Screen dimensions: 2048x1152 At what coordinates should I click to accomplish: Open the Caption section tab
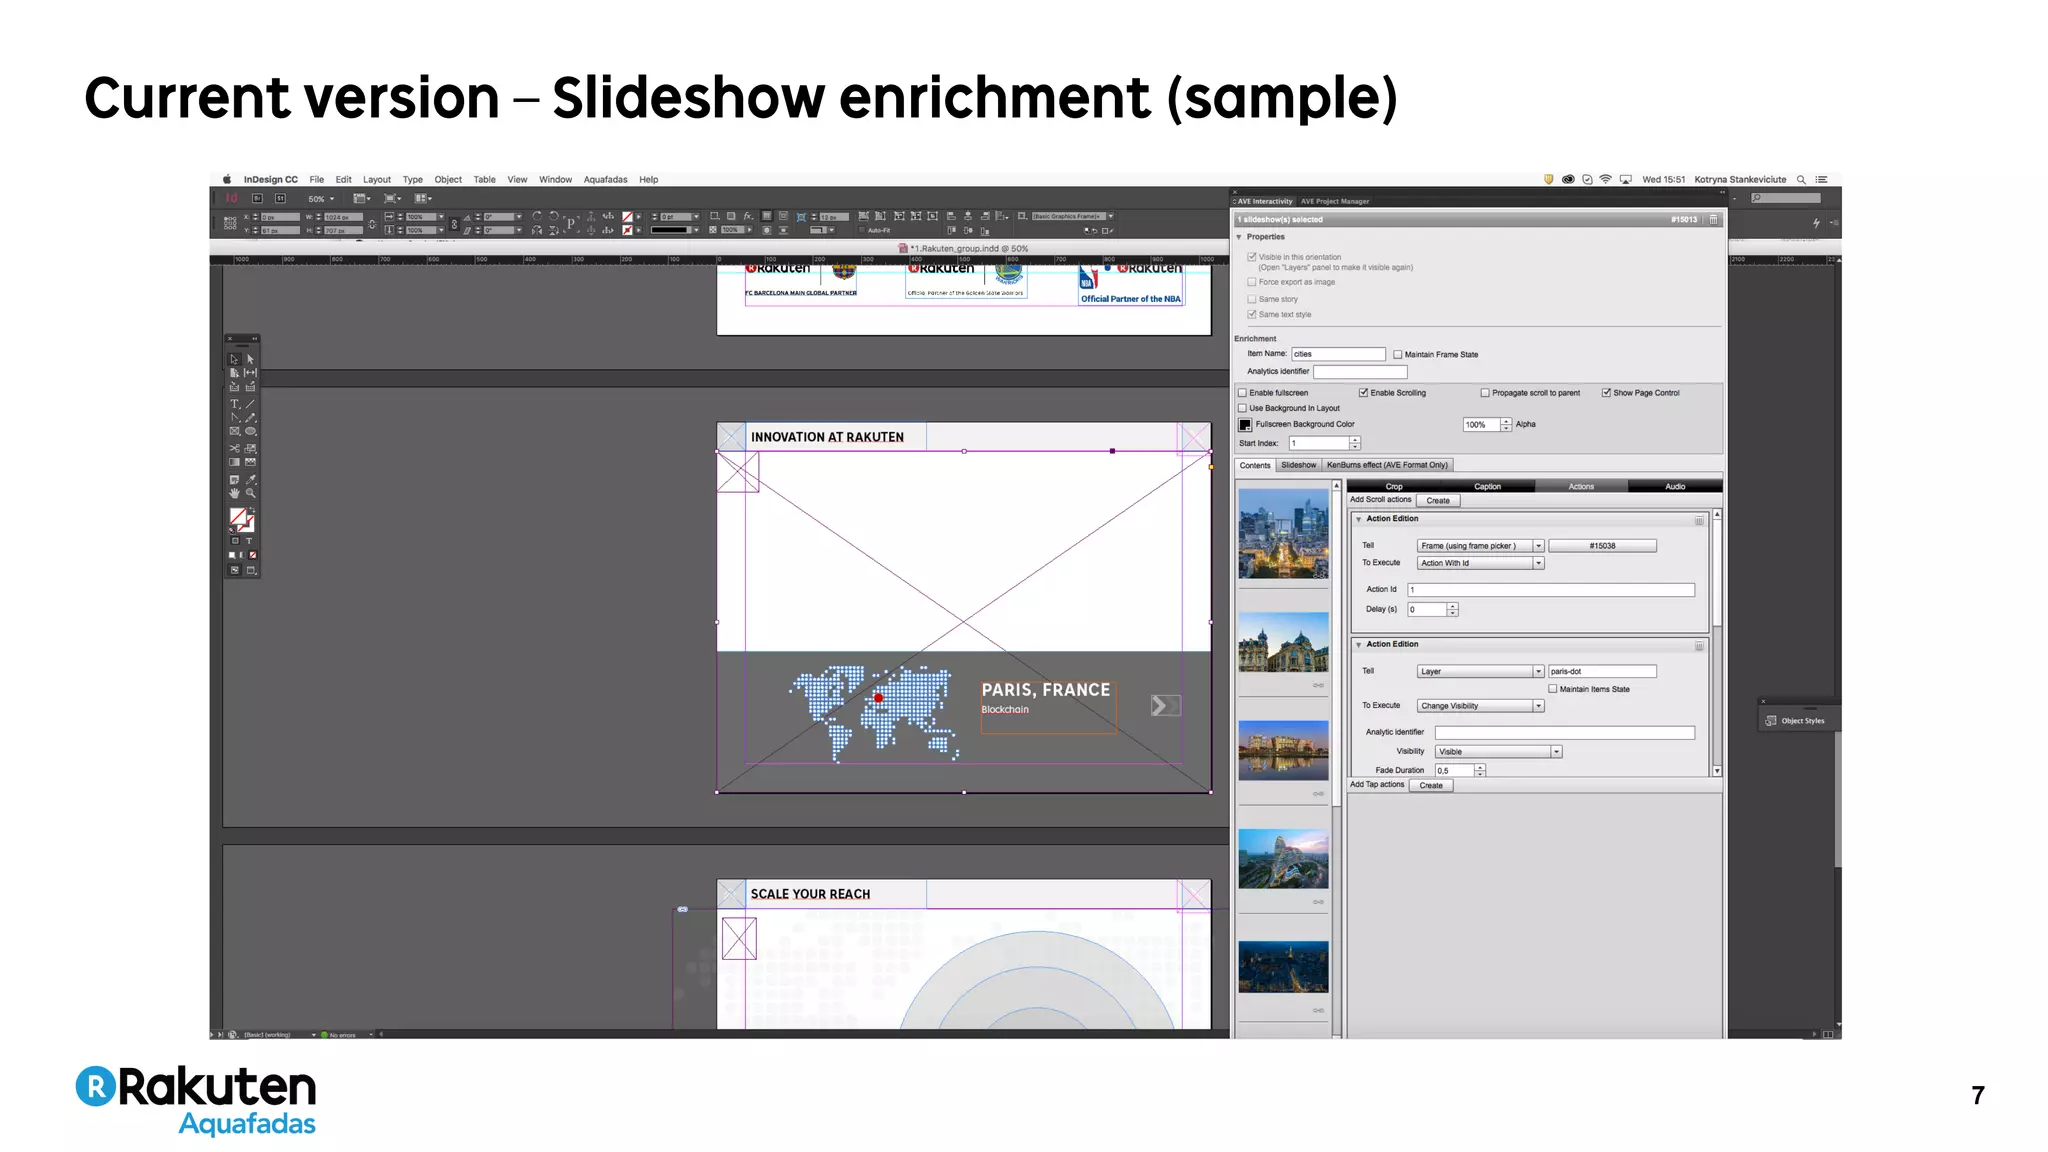1487,486
